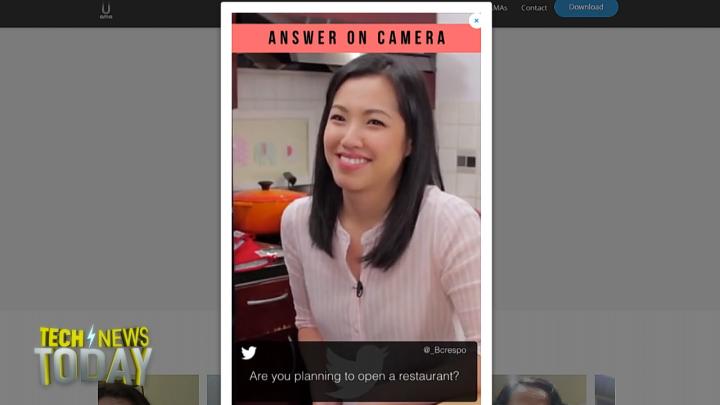Screen dimensions: 720x405
Task: Open the Contact page link
Action: tap(534, 8)
